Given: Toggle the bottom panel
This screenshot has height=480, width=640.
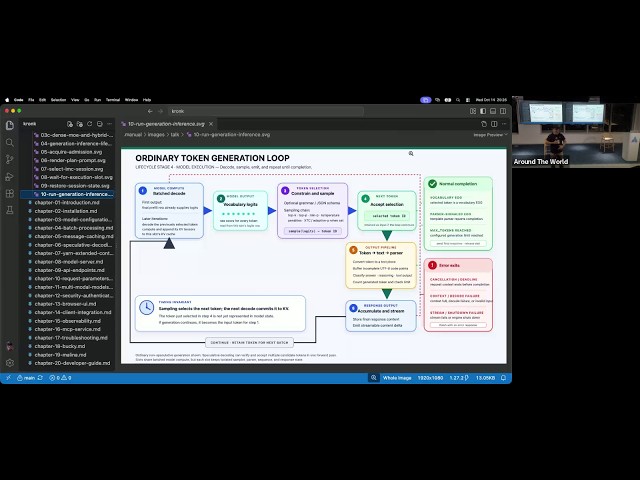Looking at the screenshot, I should coord(493,111).
